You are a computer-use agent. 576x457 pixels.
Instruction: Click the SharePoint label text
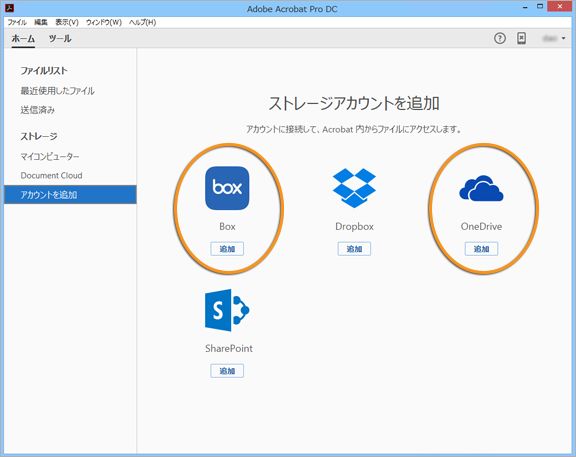click(x=228, y=348)
